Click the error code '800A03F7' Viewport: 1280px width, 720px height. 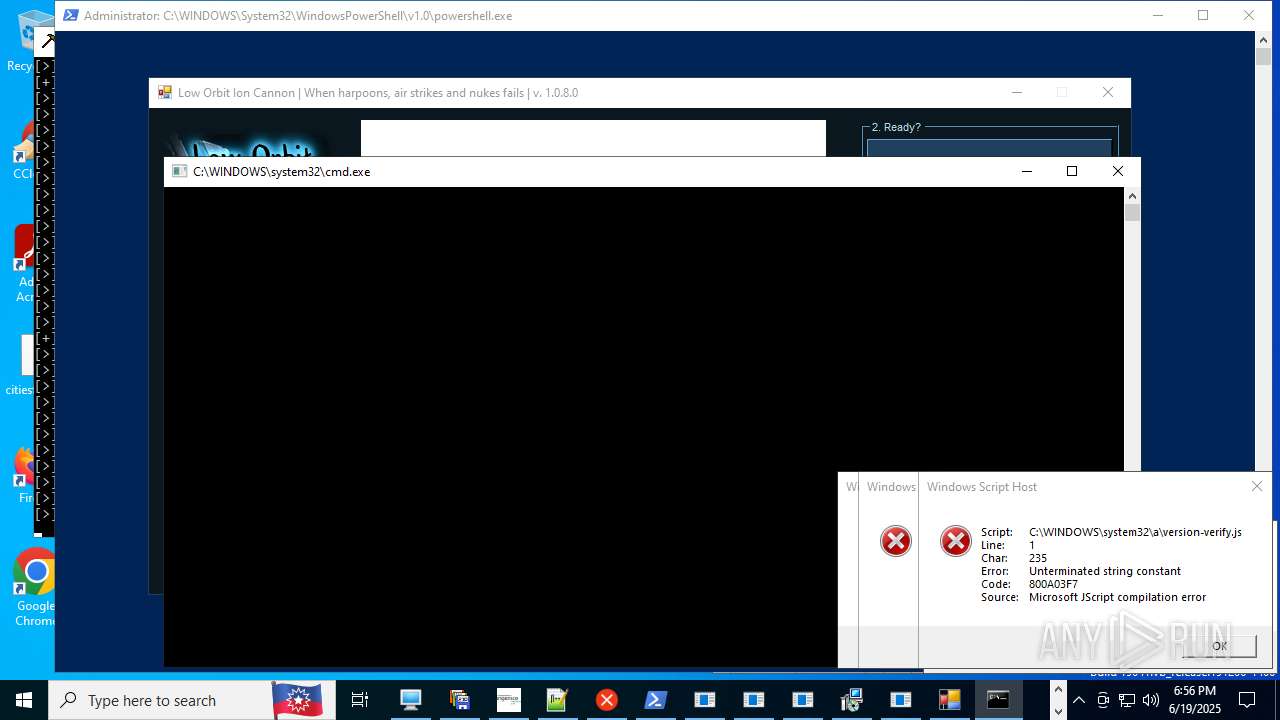pyautogui.click(x=1053, y=584)
